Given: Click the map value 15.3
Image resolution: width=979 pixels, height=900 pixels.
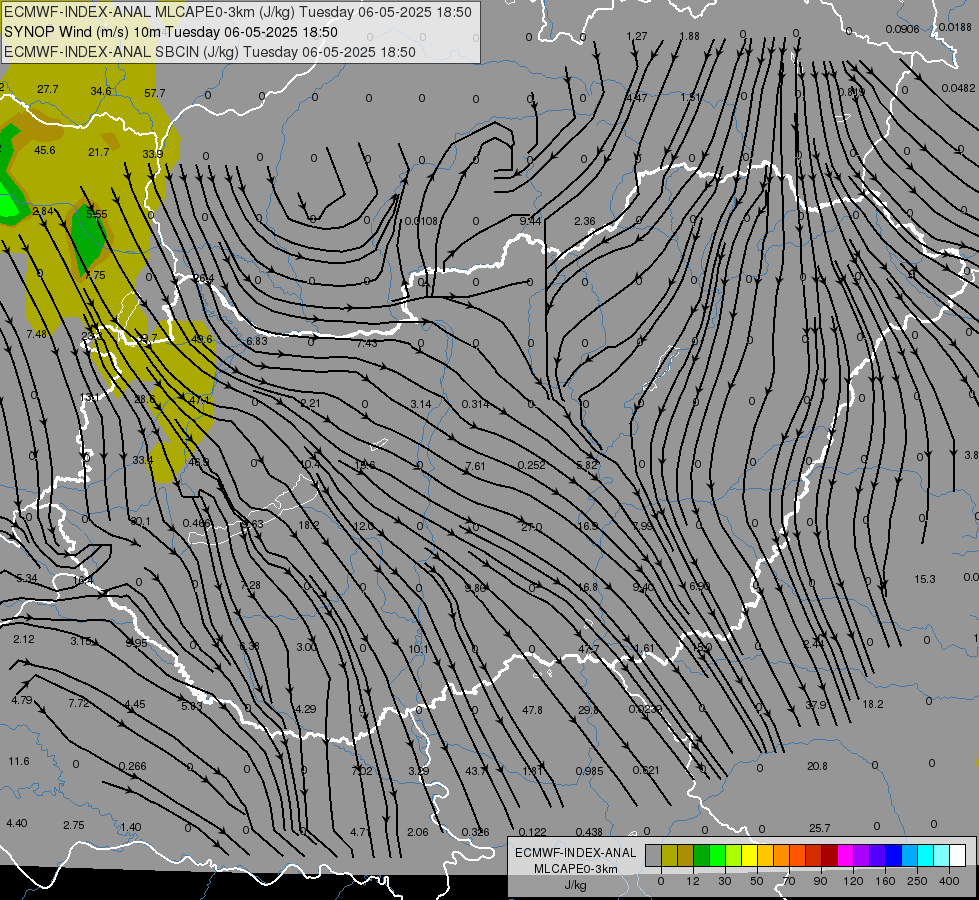Looking at the screenshot, I should pos(925,580).
